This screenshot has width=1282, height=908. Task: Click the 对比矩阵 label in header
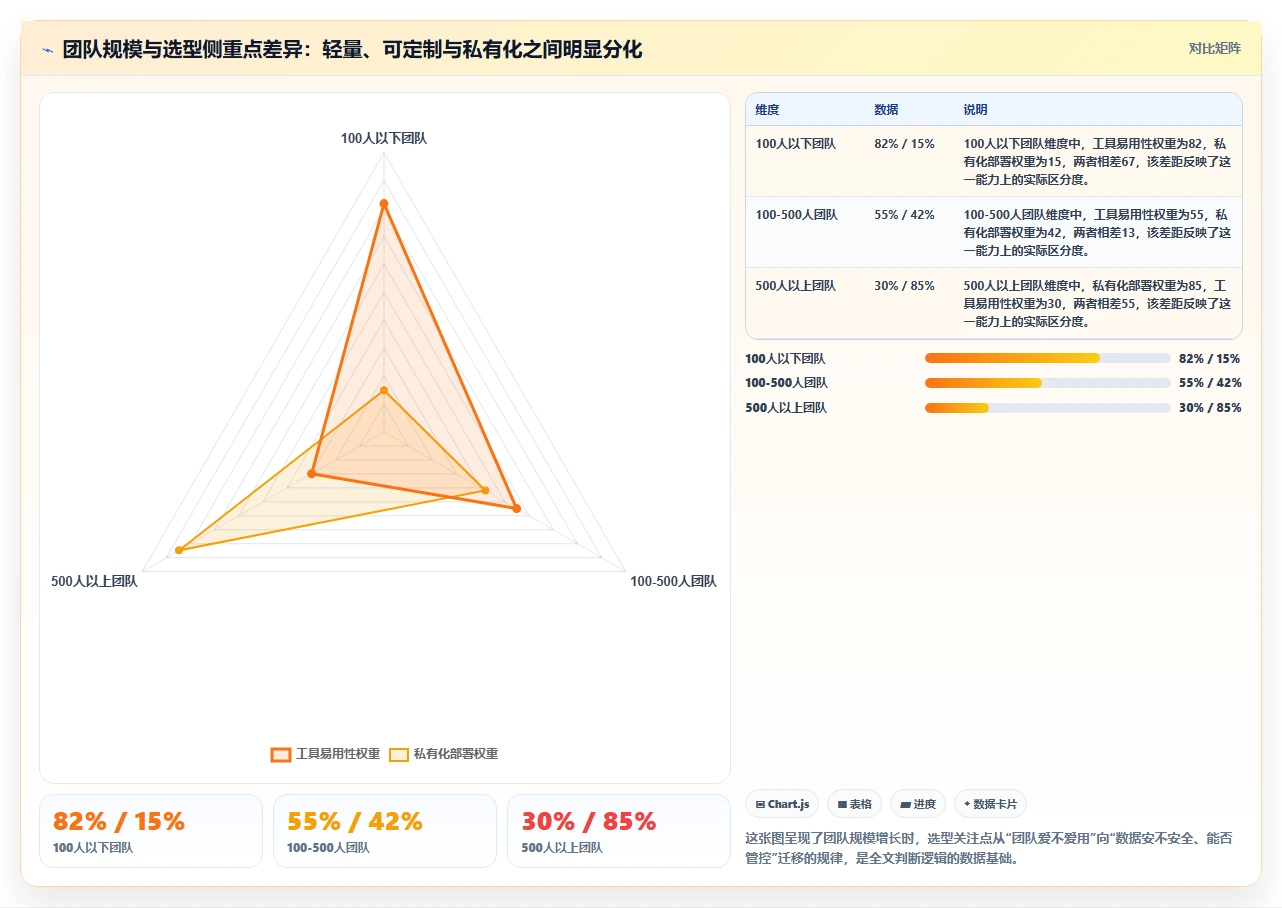click(1214, 48)
